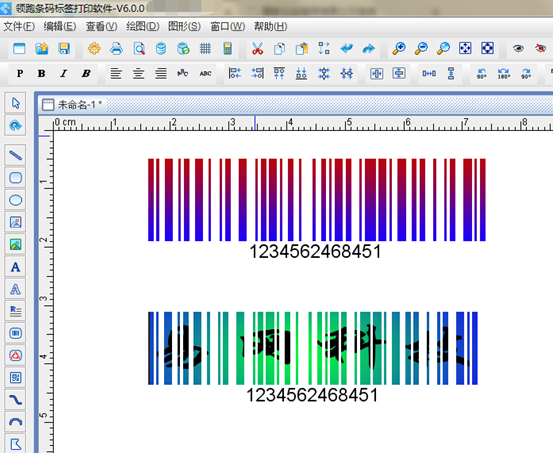The height and width of the screenshot is (455, 555).
Task: Align objects to right edge
Action: click(257, 73)
